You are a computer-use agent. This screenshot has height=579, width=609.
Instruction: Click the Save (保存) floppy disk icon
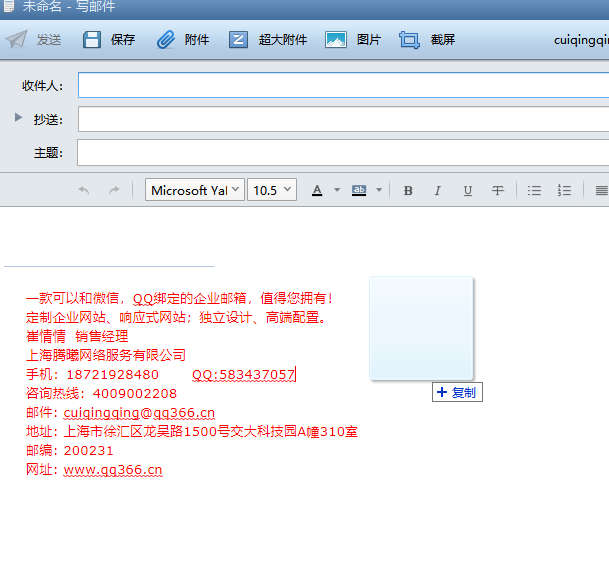click(92, 40)
